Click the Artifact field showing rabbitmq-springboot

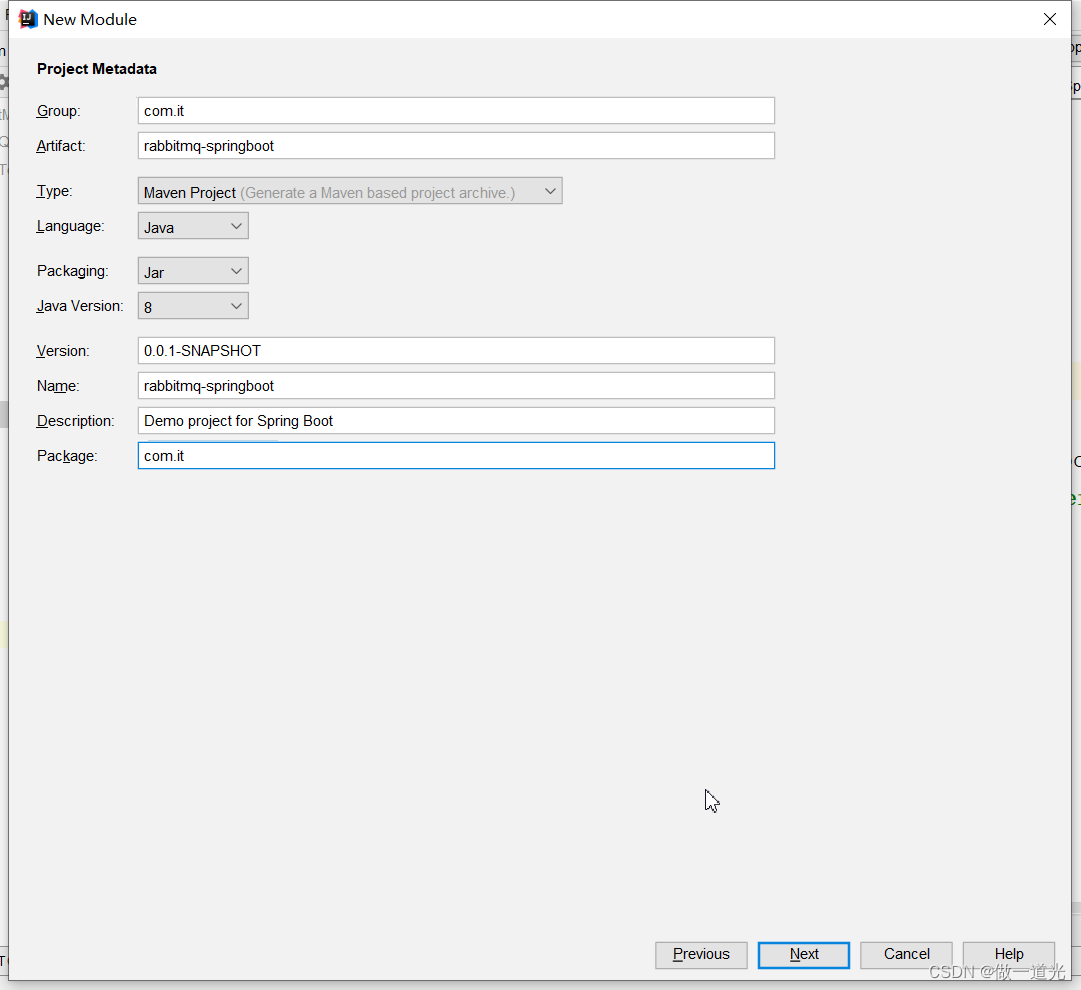[x=456, y=145]
